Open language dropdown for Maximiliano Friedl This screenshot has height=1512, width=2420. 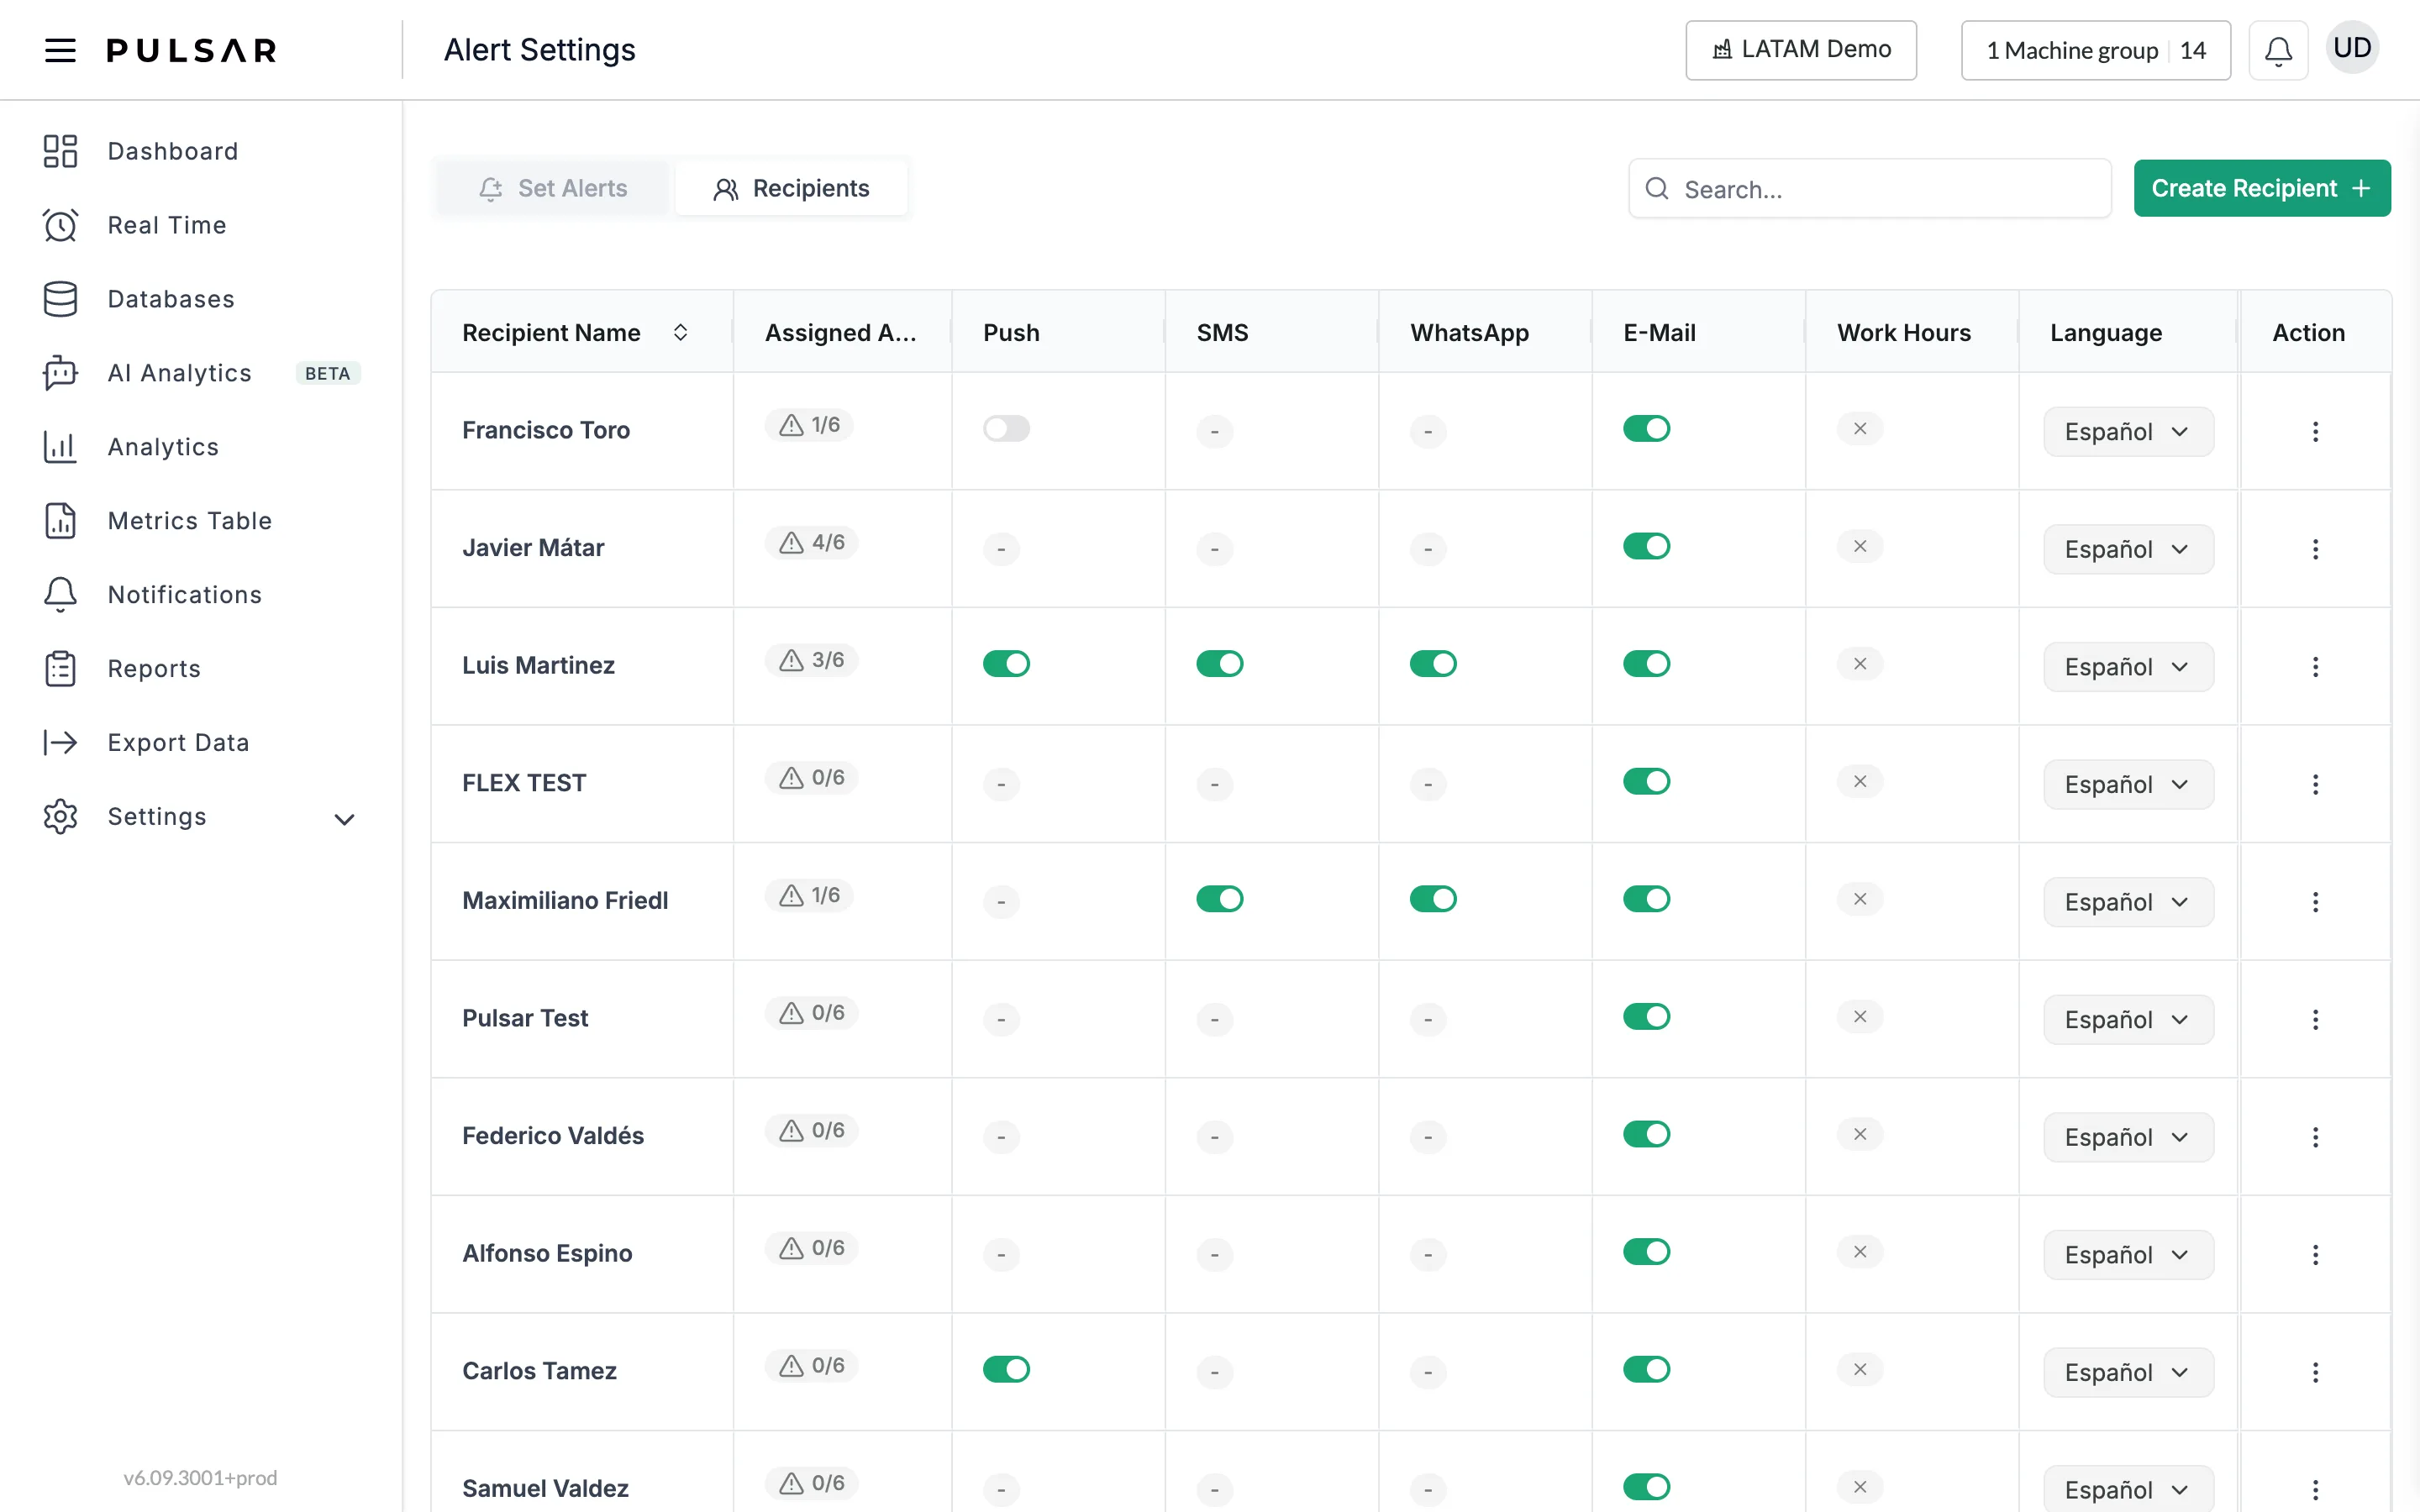[2128, 902]
